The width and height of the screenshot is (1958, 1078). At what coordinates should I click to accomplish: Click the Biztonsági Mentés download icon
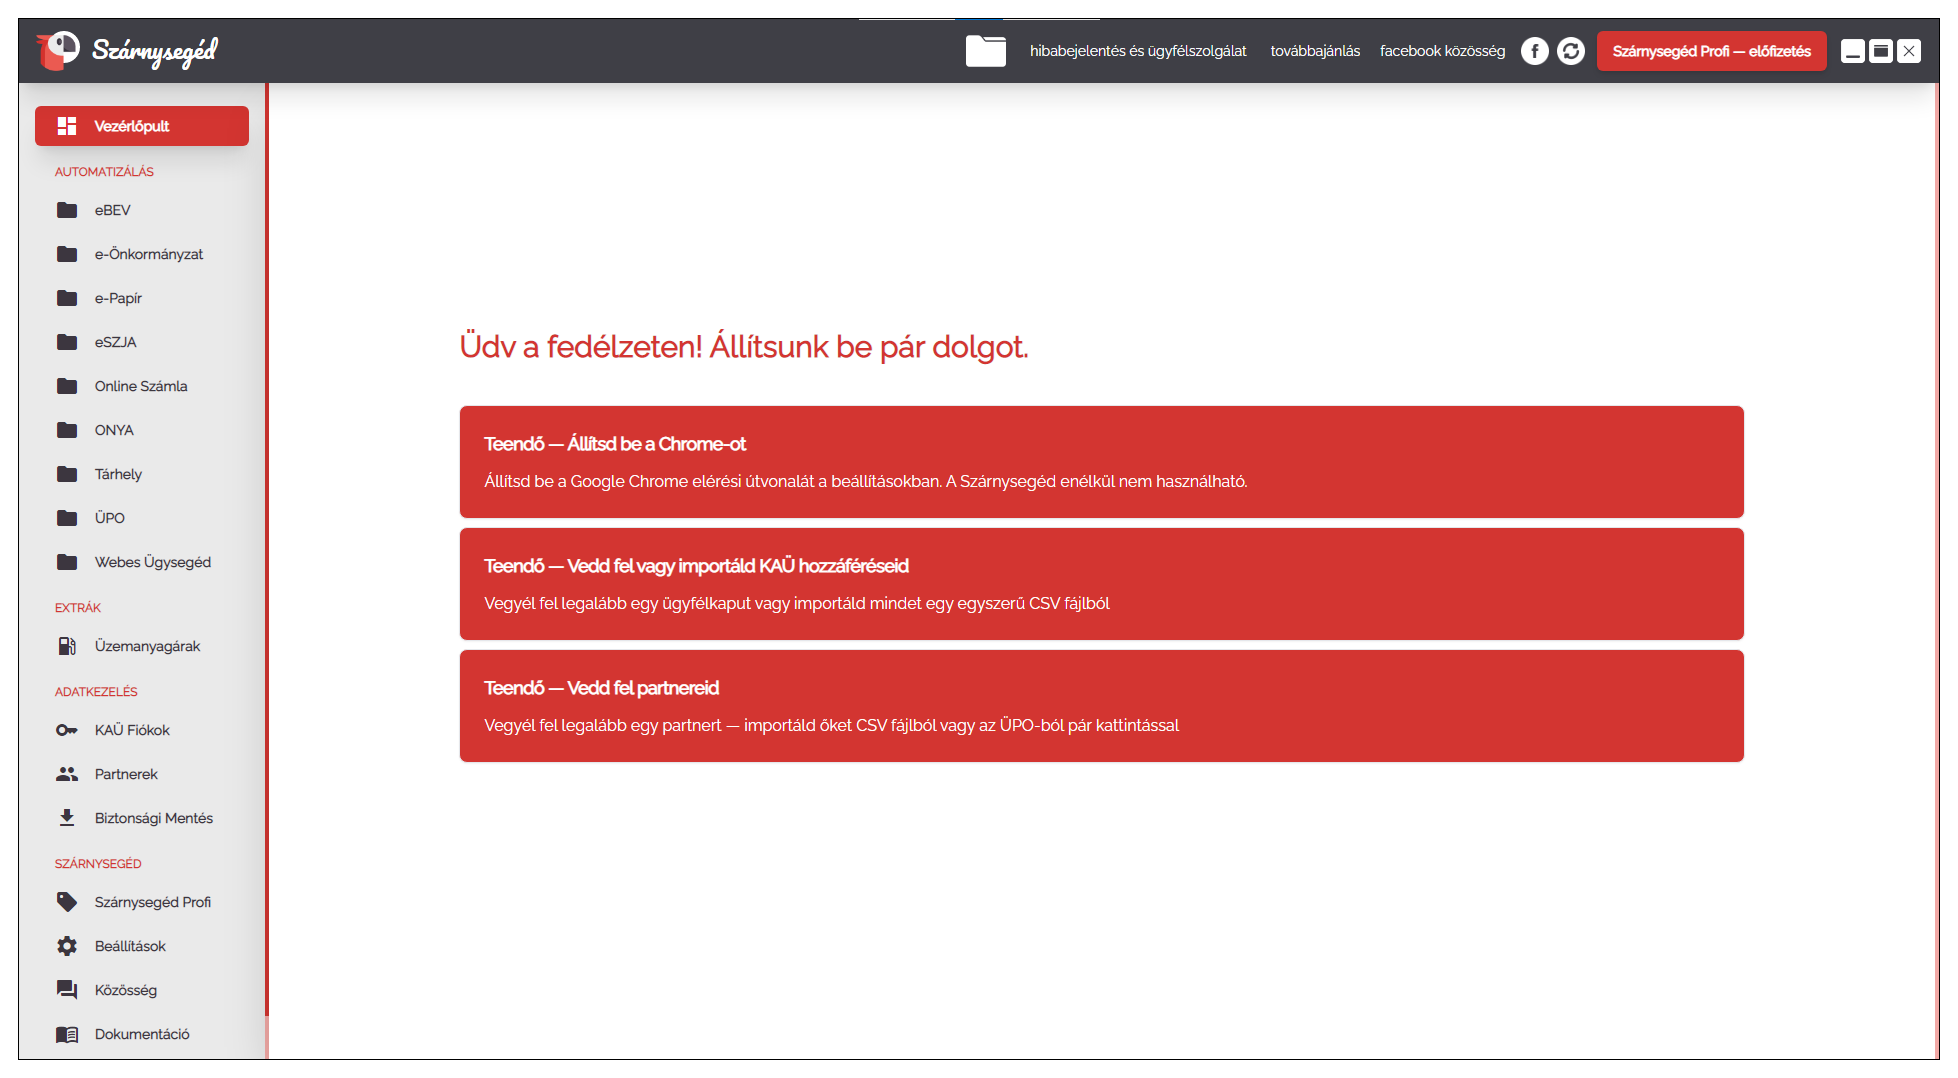click(x=67, y=818)
